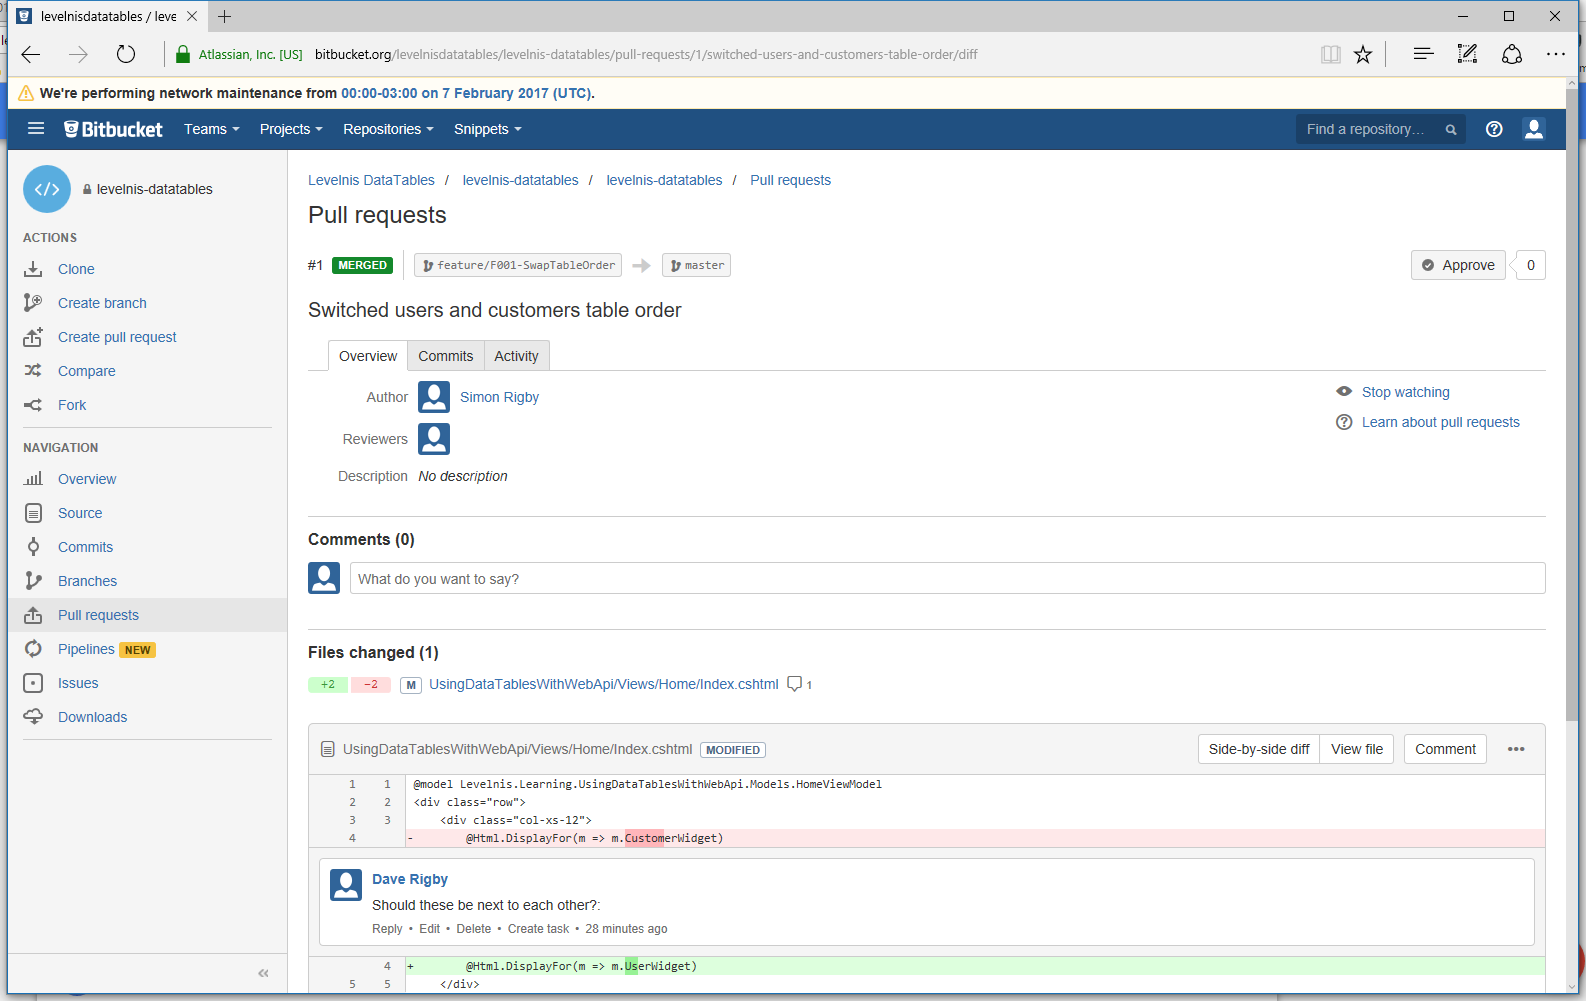Click the Side-by-side diff button
This screenshot has height=1001, width=1586.
click(x=1259, y=749)
